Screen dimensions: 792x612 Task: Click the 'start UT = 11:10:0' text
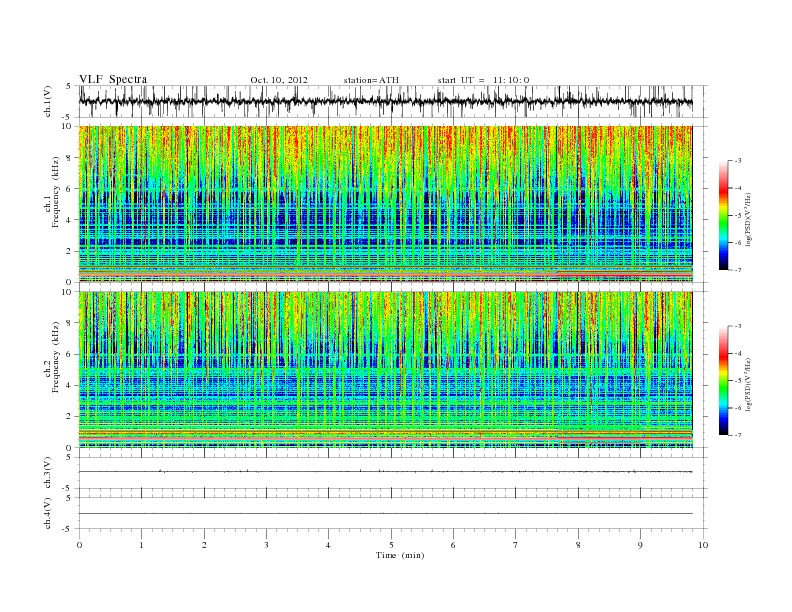[483, 80]
